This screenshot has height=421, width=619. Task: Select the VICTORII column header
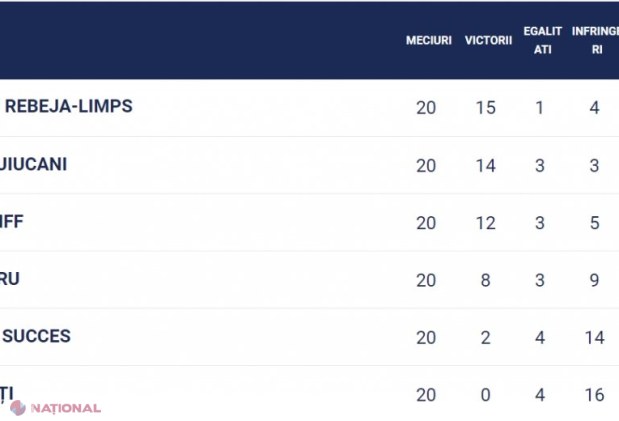pyautogui.click(x=488, y=40)
